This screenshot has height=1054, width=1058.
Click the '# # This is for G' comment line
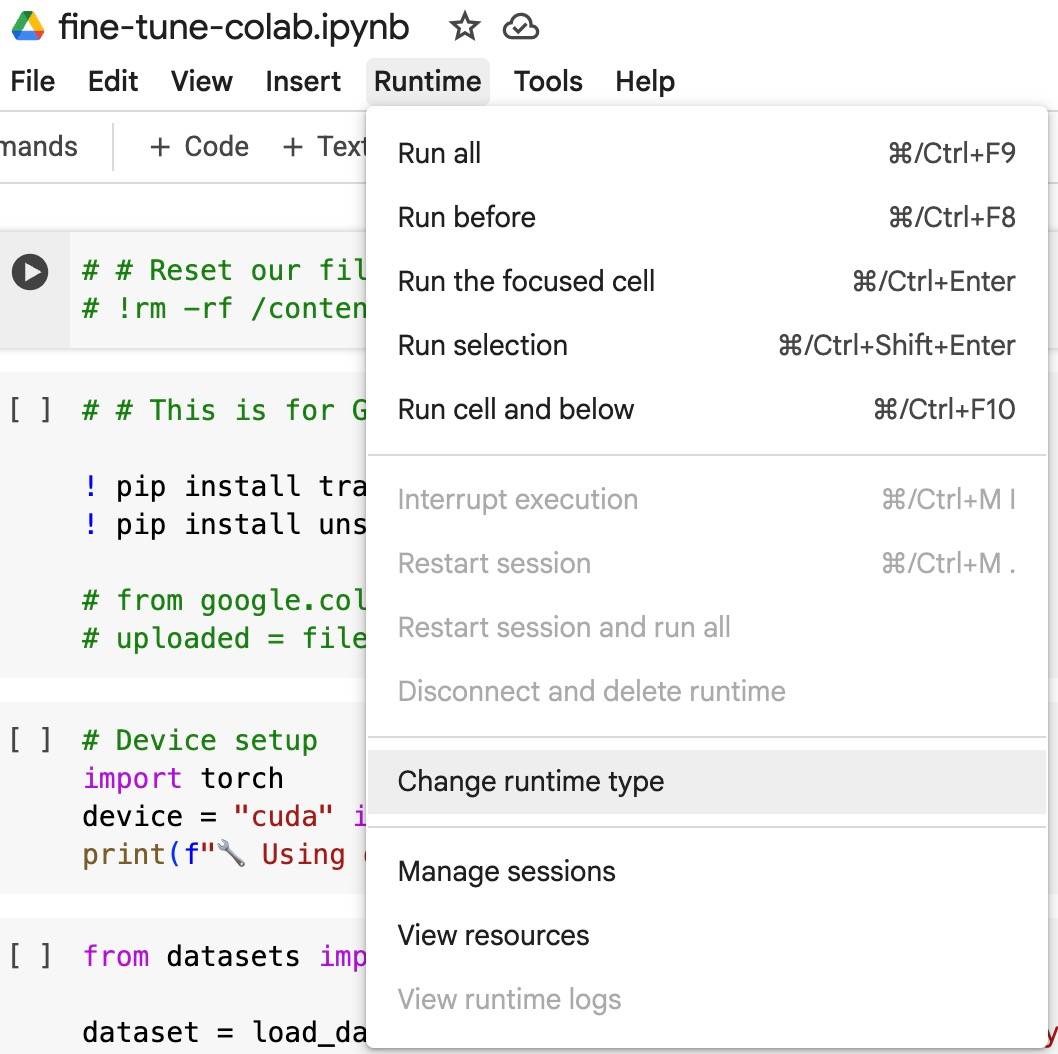coord(224,410)
